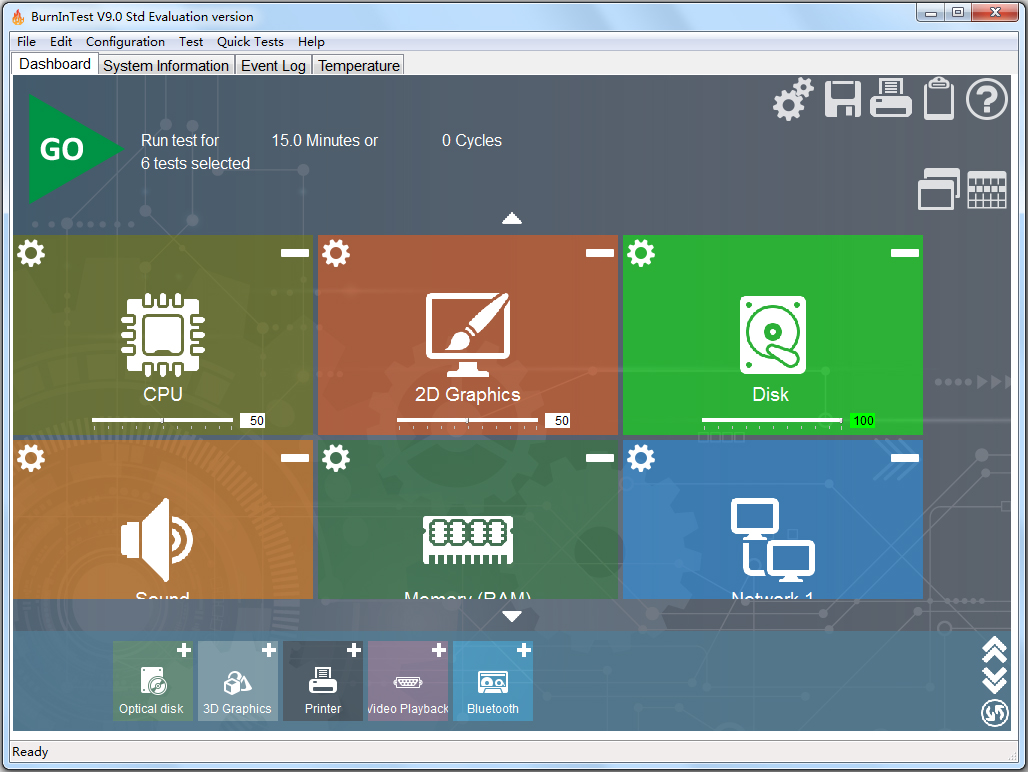Viewport: 1028px width, 772px height.
Task: Open the File menu
Action: 26,41
